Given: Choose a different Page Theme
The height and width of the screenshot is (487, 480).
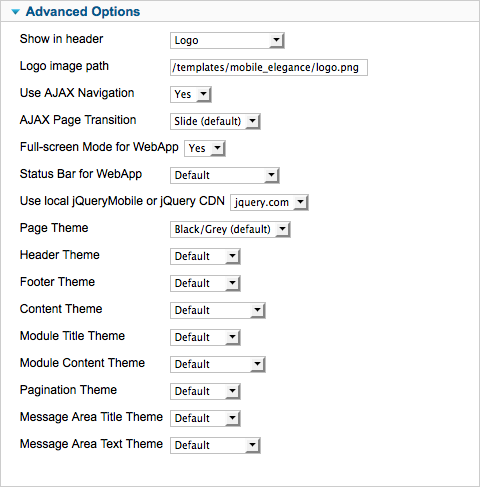Looking at the screenshot, I should point(230,229).
